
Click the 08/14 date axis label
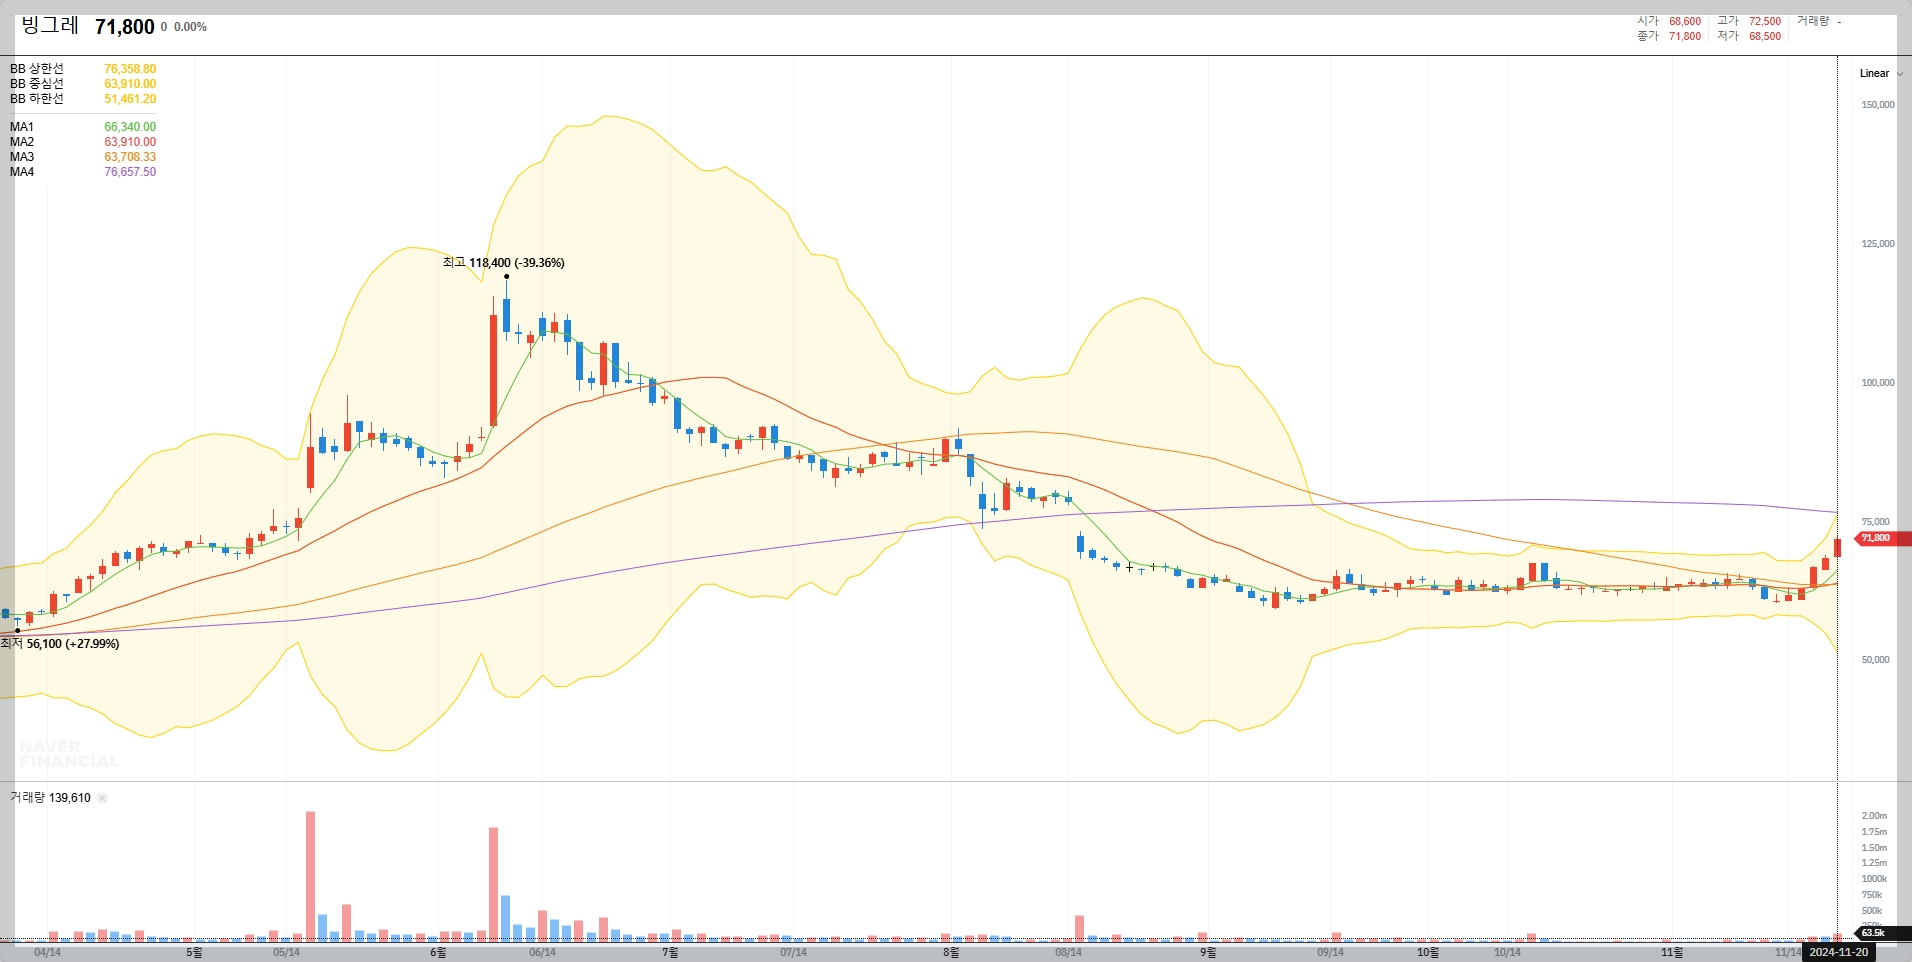click(1068, 953)
